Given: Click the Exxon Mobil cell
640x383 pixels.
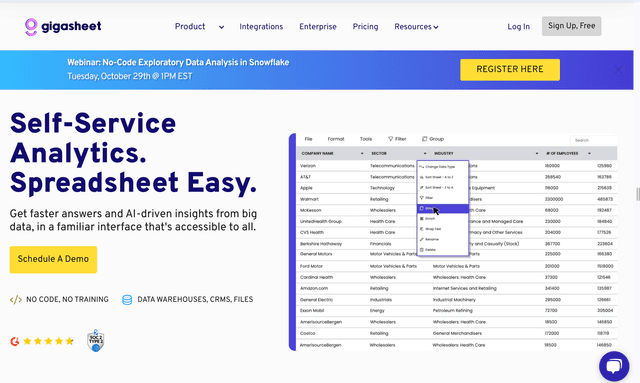Looking at the screenshot, I should (312, 311).
